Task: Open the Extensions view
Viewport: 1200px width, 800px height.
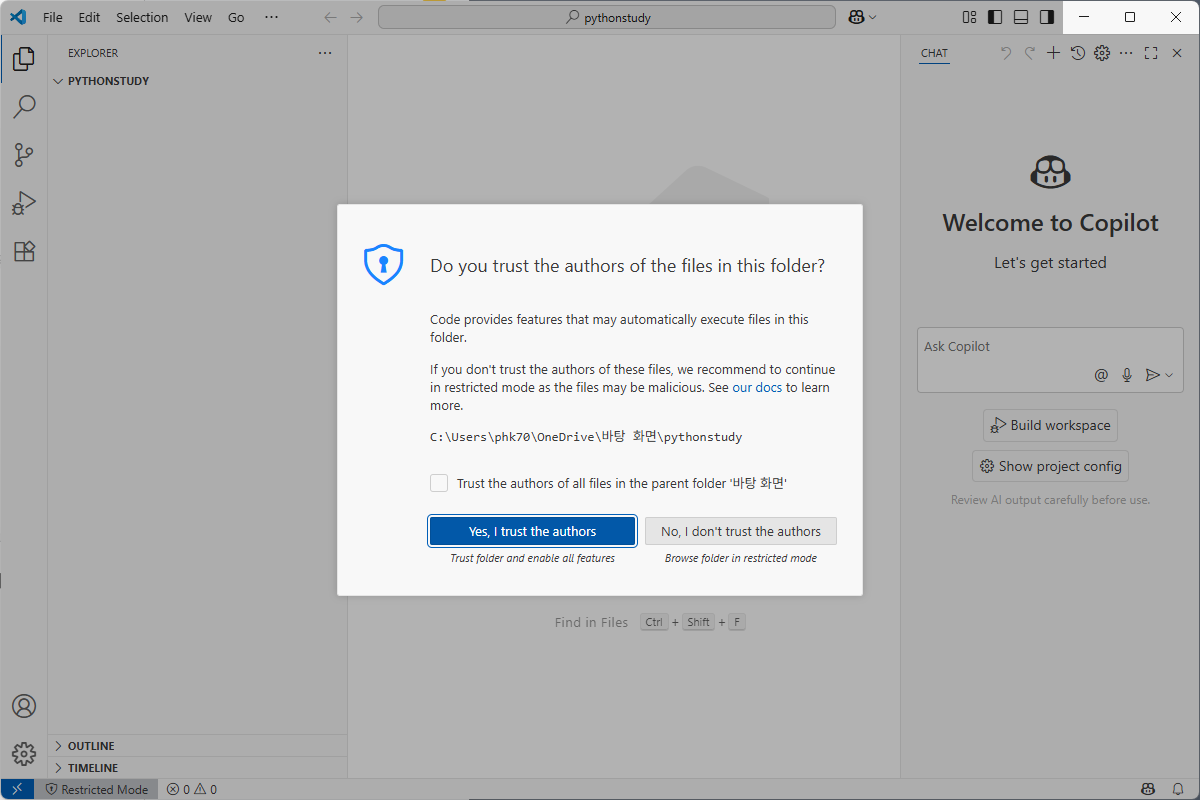Action: click(24, 251)
